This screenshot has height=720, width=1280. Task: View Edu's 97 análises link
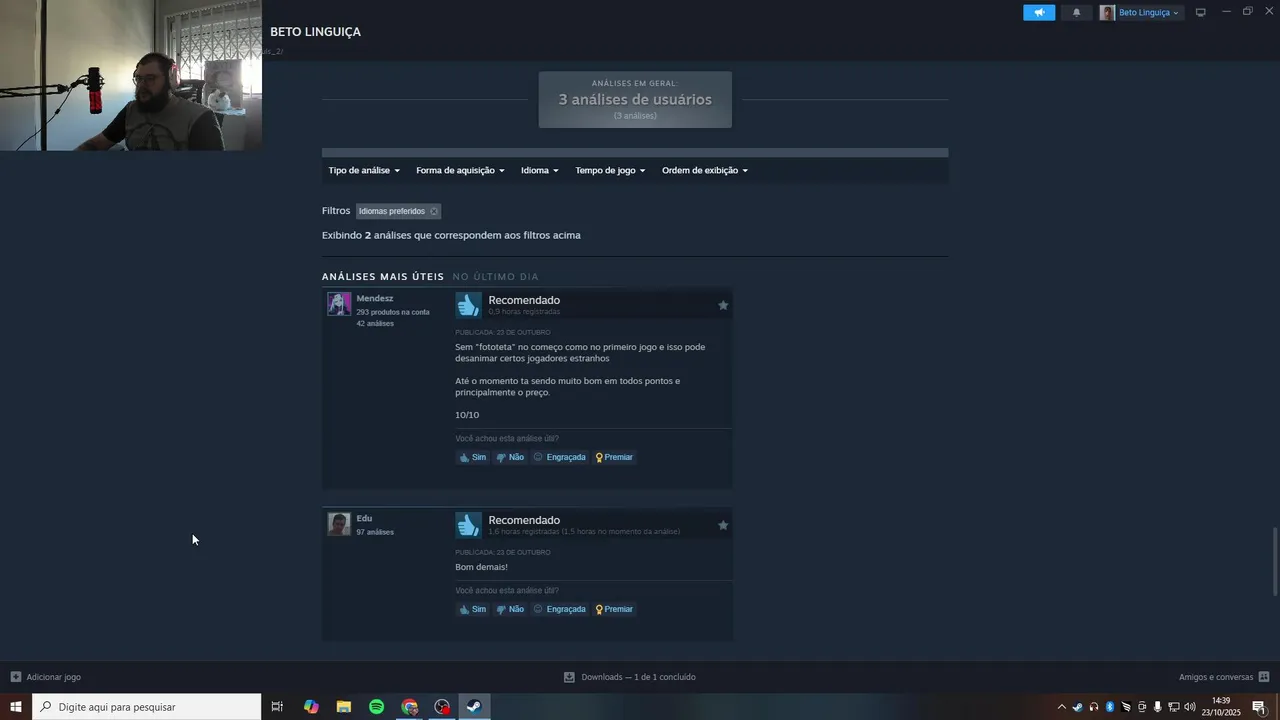click(x=375, y=532)
